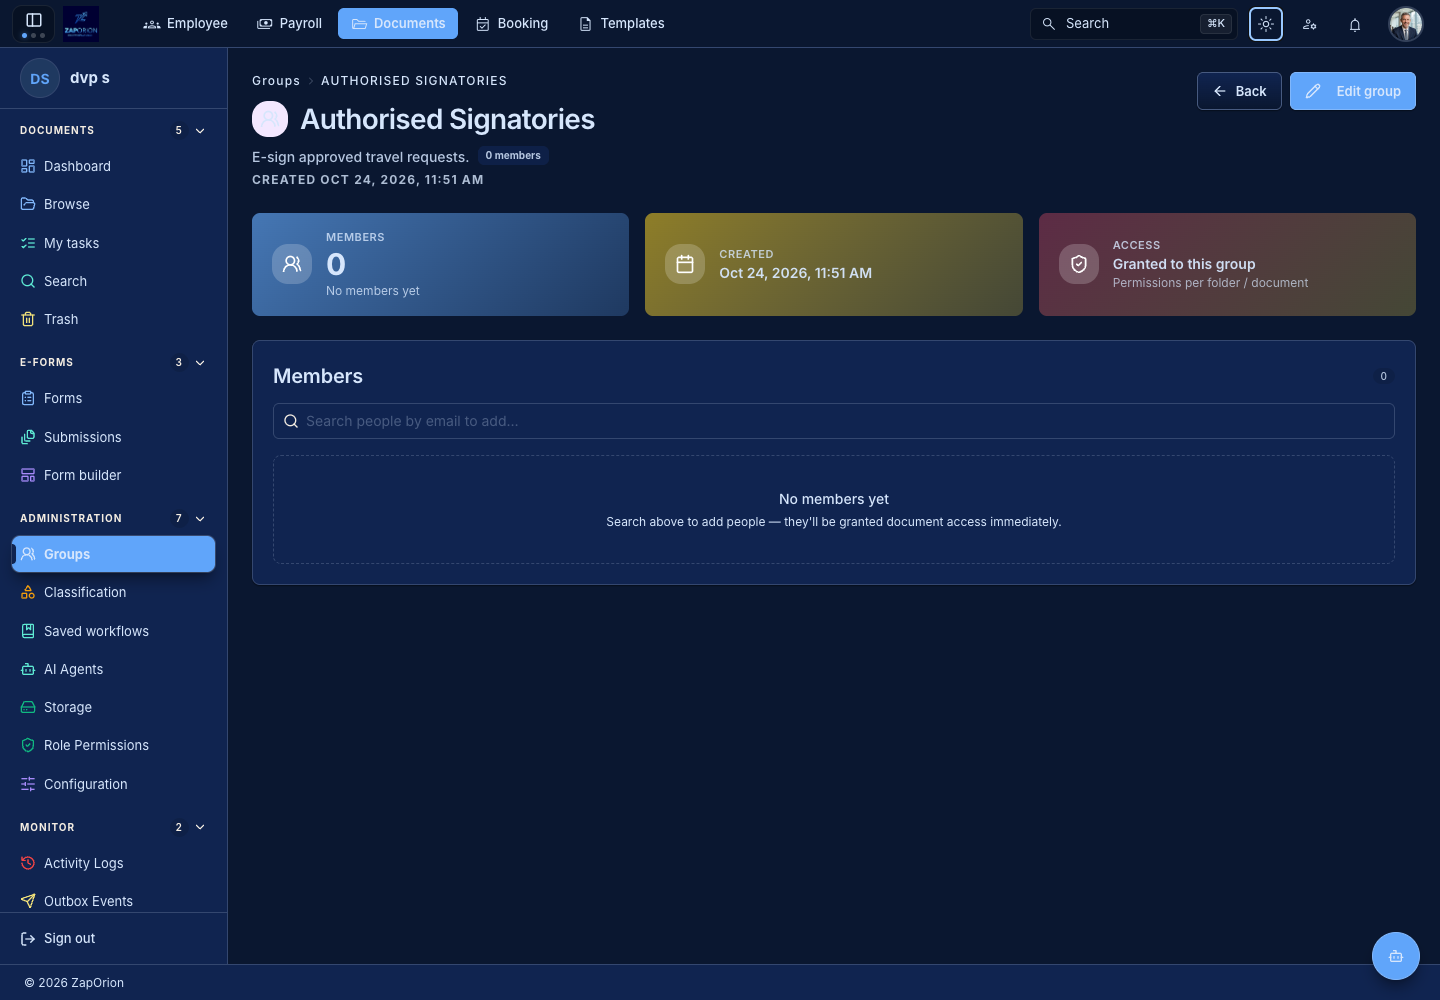This screenshot has width=1440, height=1000.
Task: Open Browse in the sidebar
Action: coord(114,204)
